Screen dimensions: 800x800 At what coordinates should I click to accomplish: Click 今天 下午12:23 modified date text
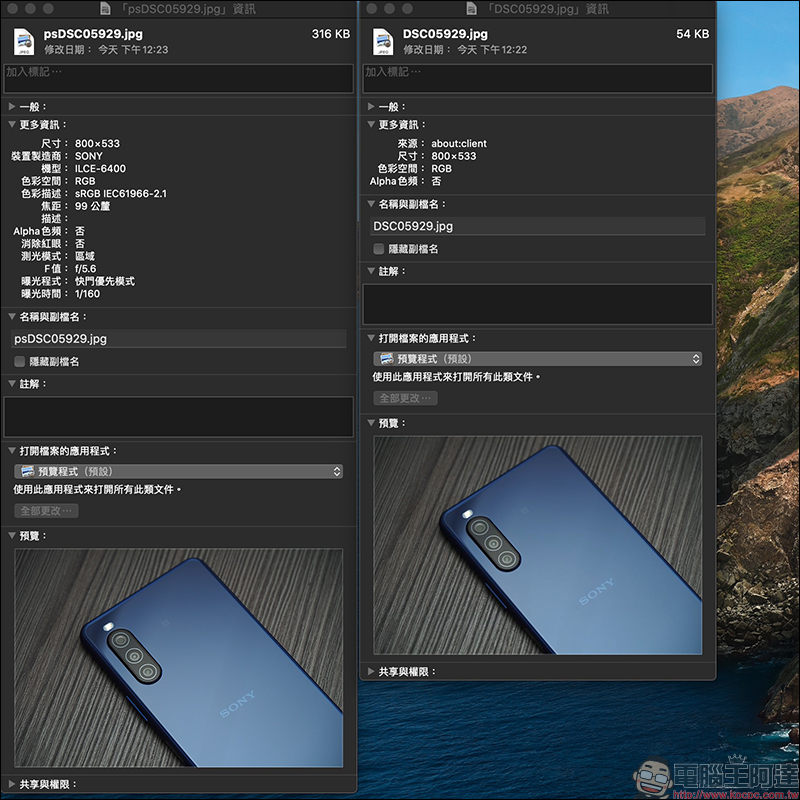pos(133,49)
